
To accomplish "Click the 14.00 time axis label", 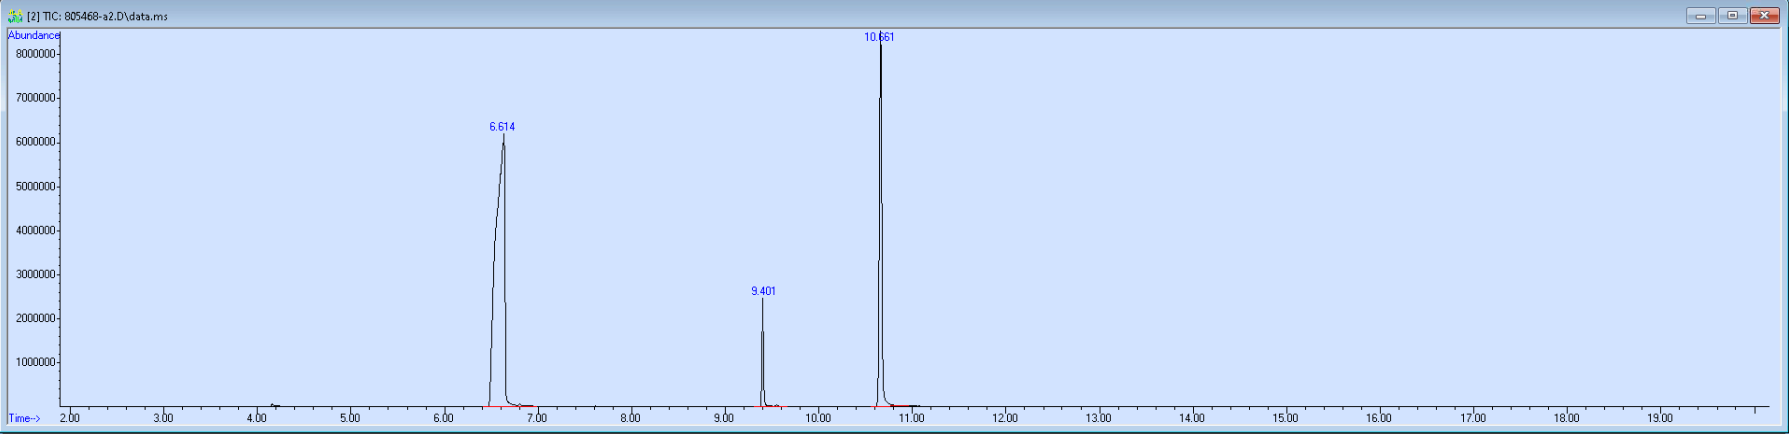I will click(1192, 418).
